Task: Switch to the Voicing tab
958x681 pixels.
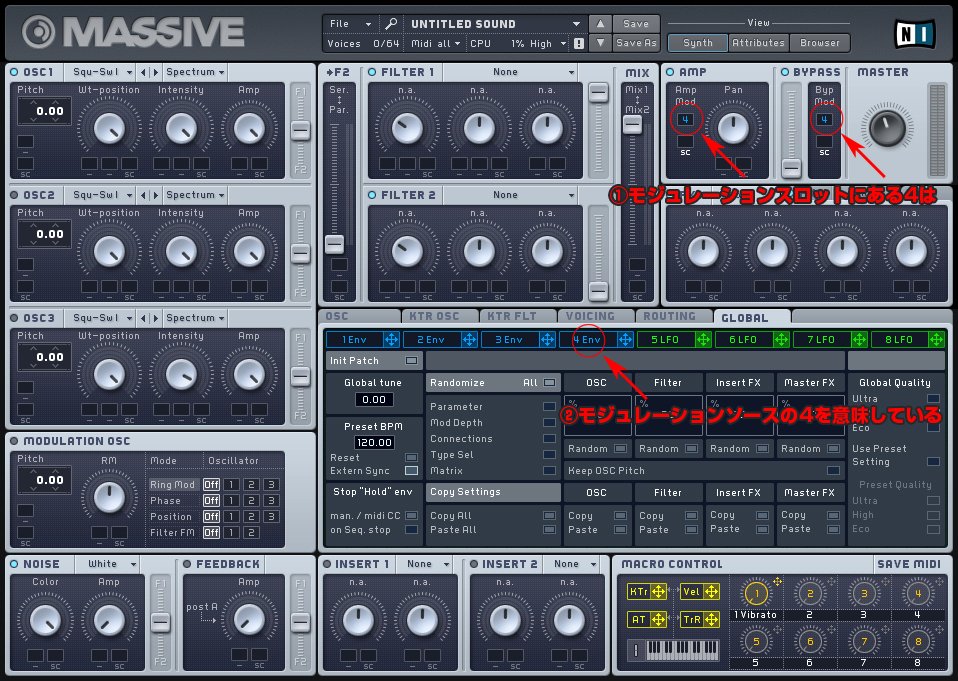Action: point(596,316)
